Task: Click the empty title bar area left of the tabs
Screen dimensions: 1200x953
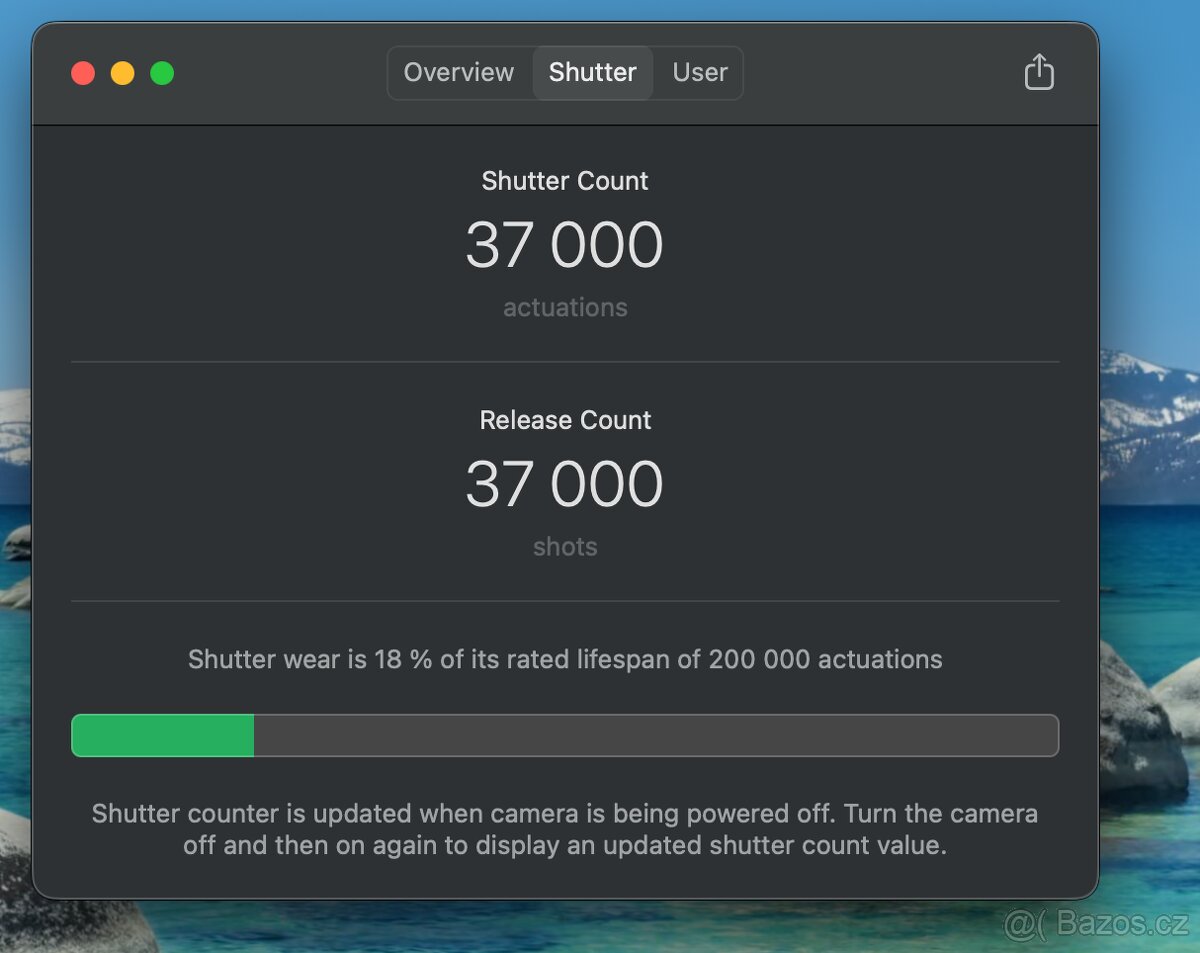Action: click(280, 73)
